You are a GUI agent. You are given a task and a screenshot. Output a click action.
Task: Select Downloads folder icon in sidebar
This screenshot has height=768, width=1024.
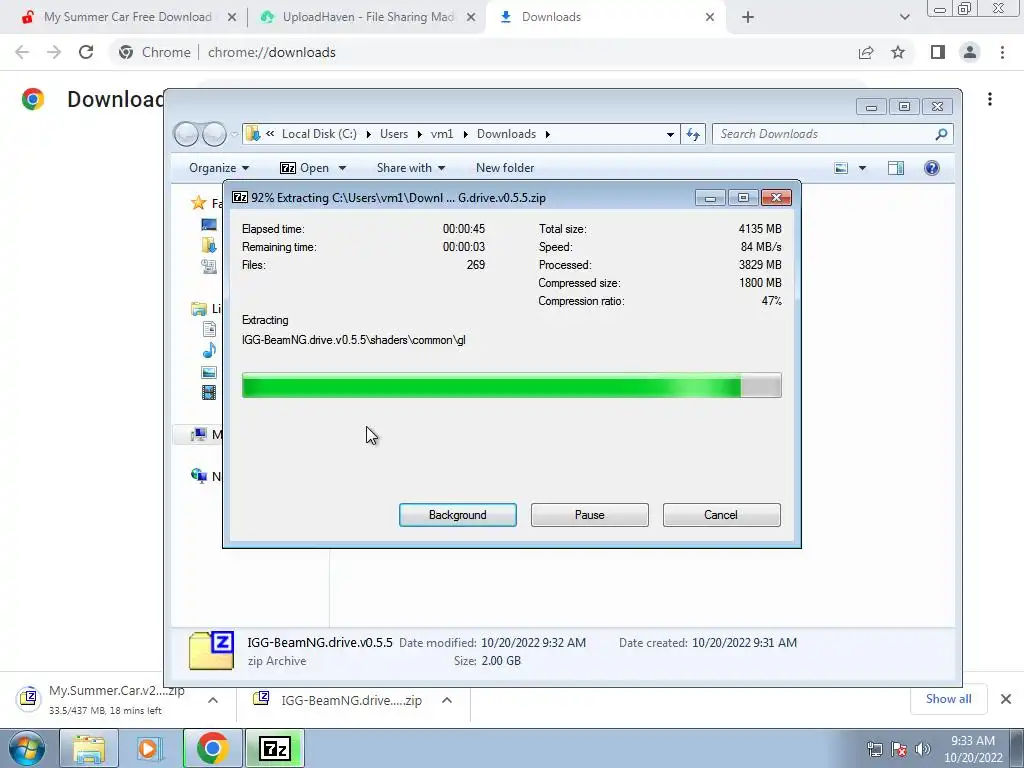[x=209, y=245]
